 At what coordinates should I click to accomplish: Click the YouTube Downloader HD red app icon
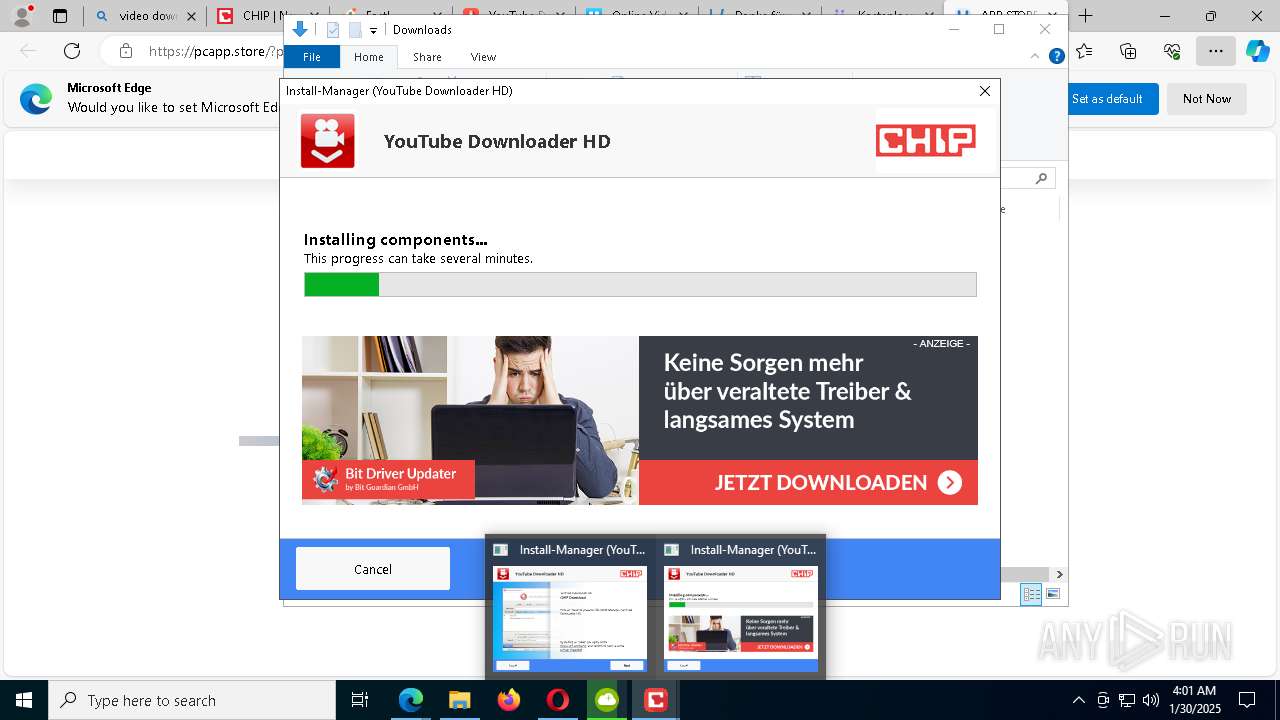(x=327, y=141)
